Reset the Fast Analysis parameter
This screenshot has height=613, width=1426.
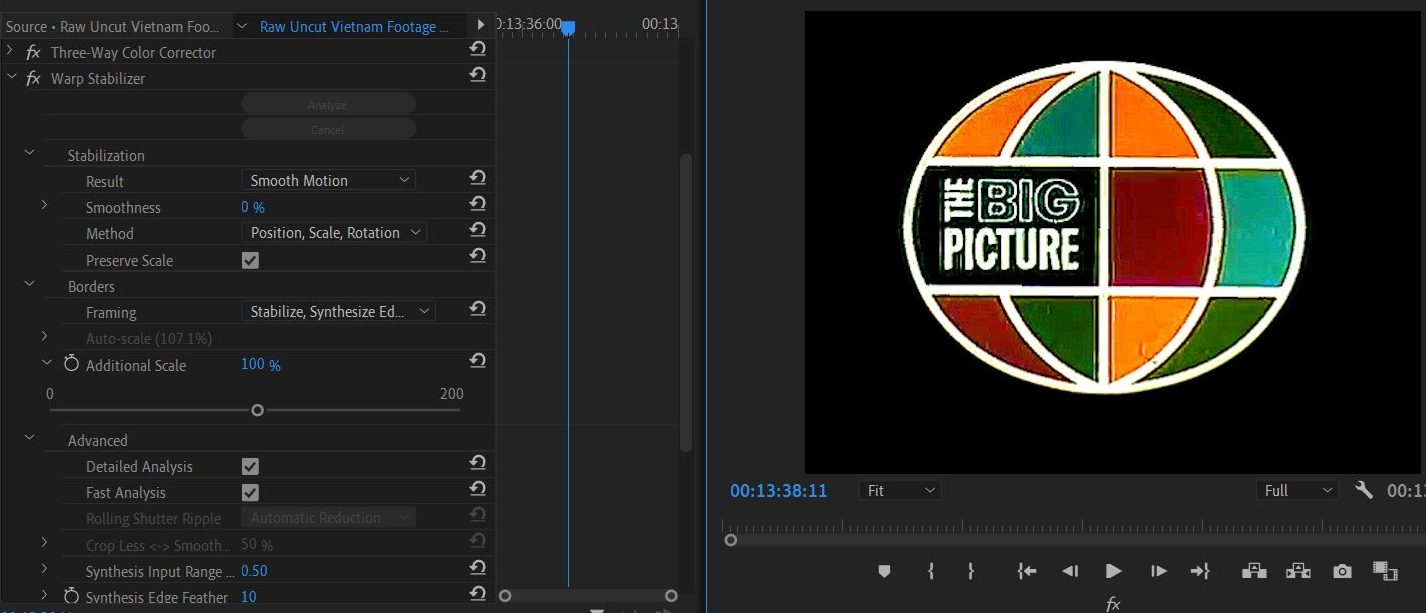tap(477, 489)
